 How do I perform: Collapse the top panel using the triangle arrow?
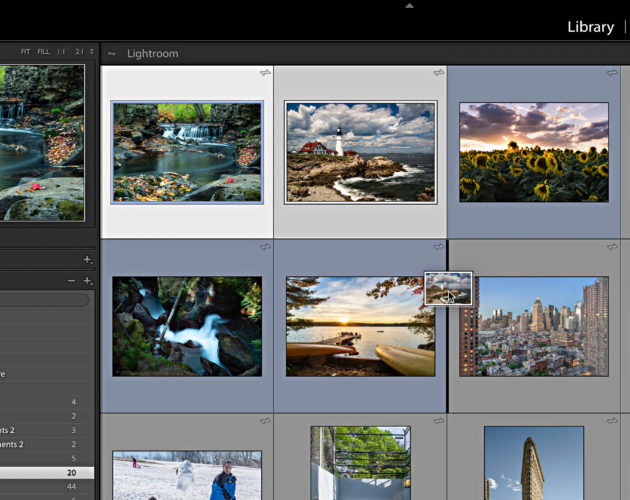click(409, 6)
